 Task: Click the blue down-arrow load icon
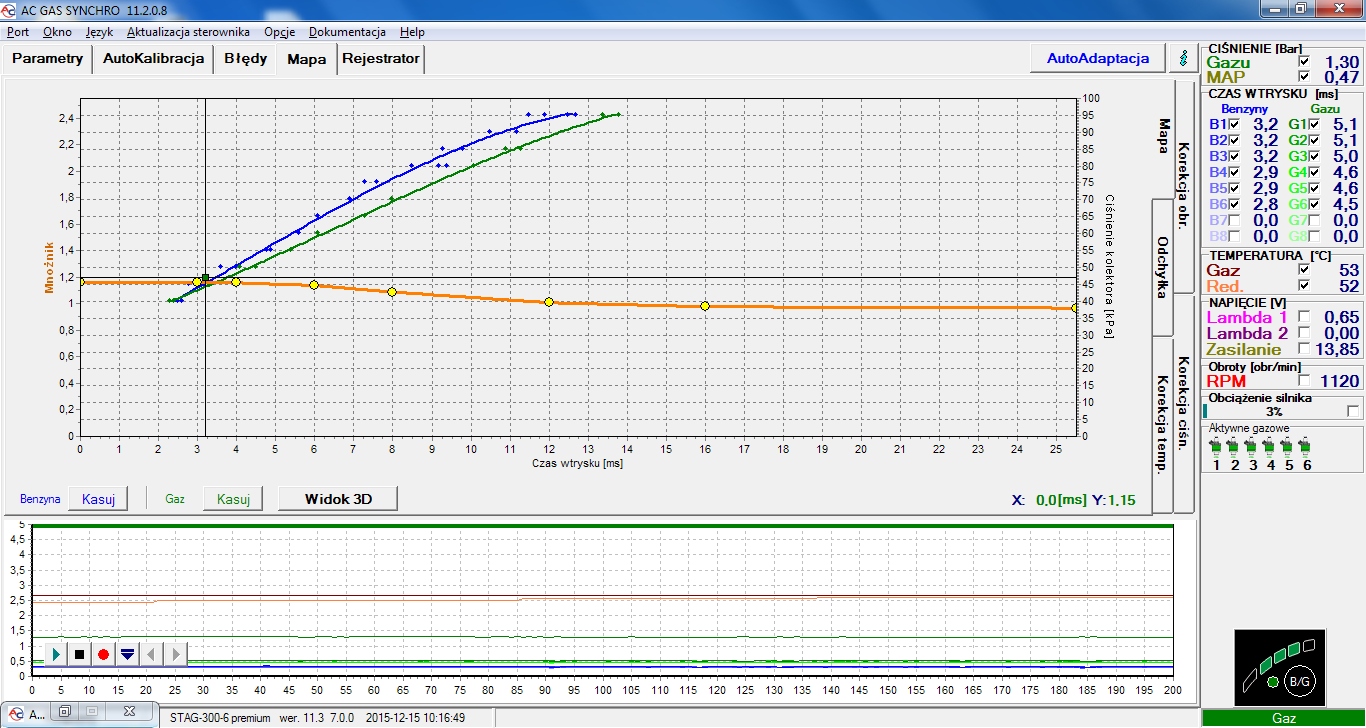coord(127,654)
